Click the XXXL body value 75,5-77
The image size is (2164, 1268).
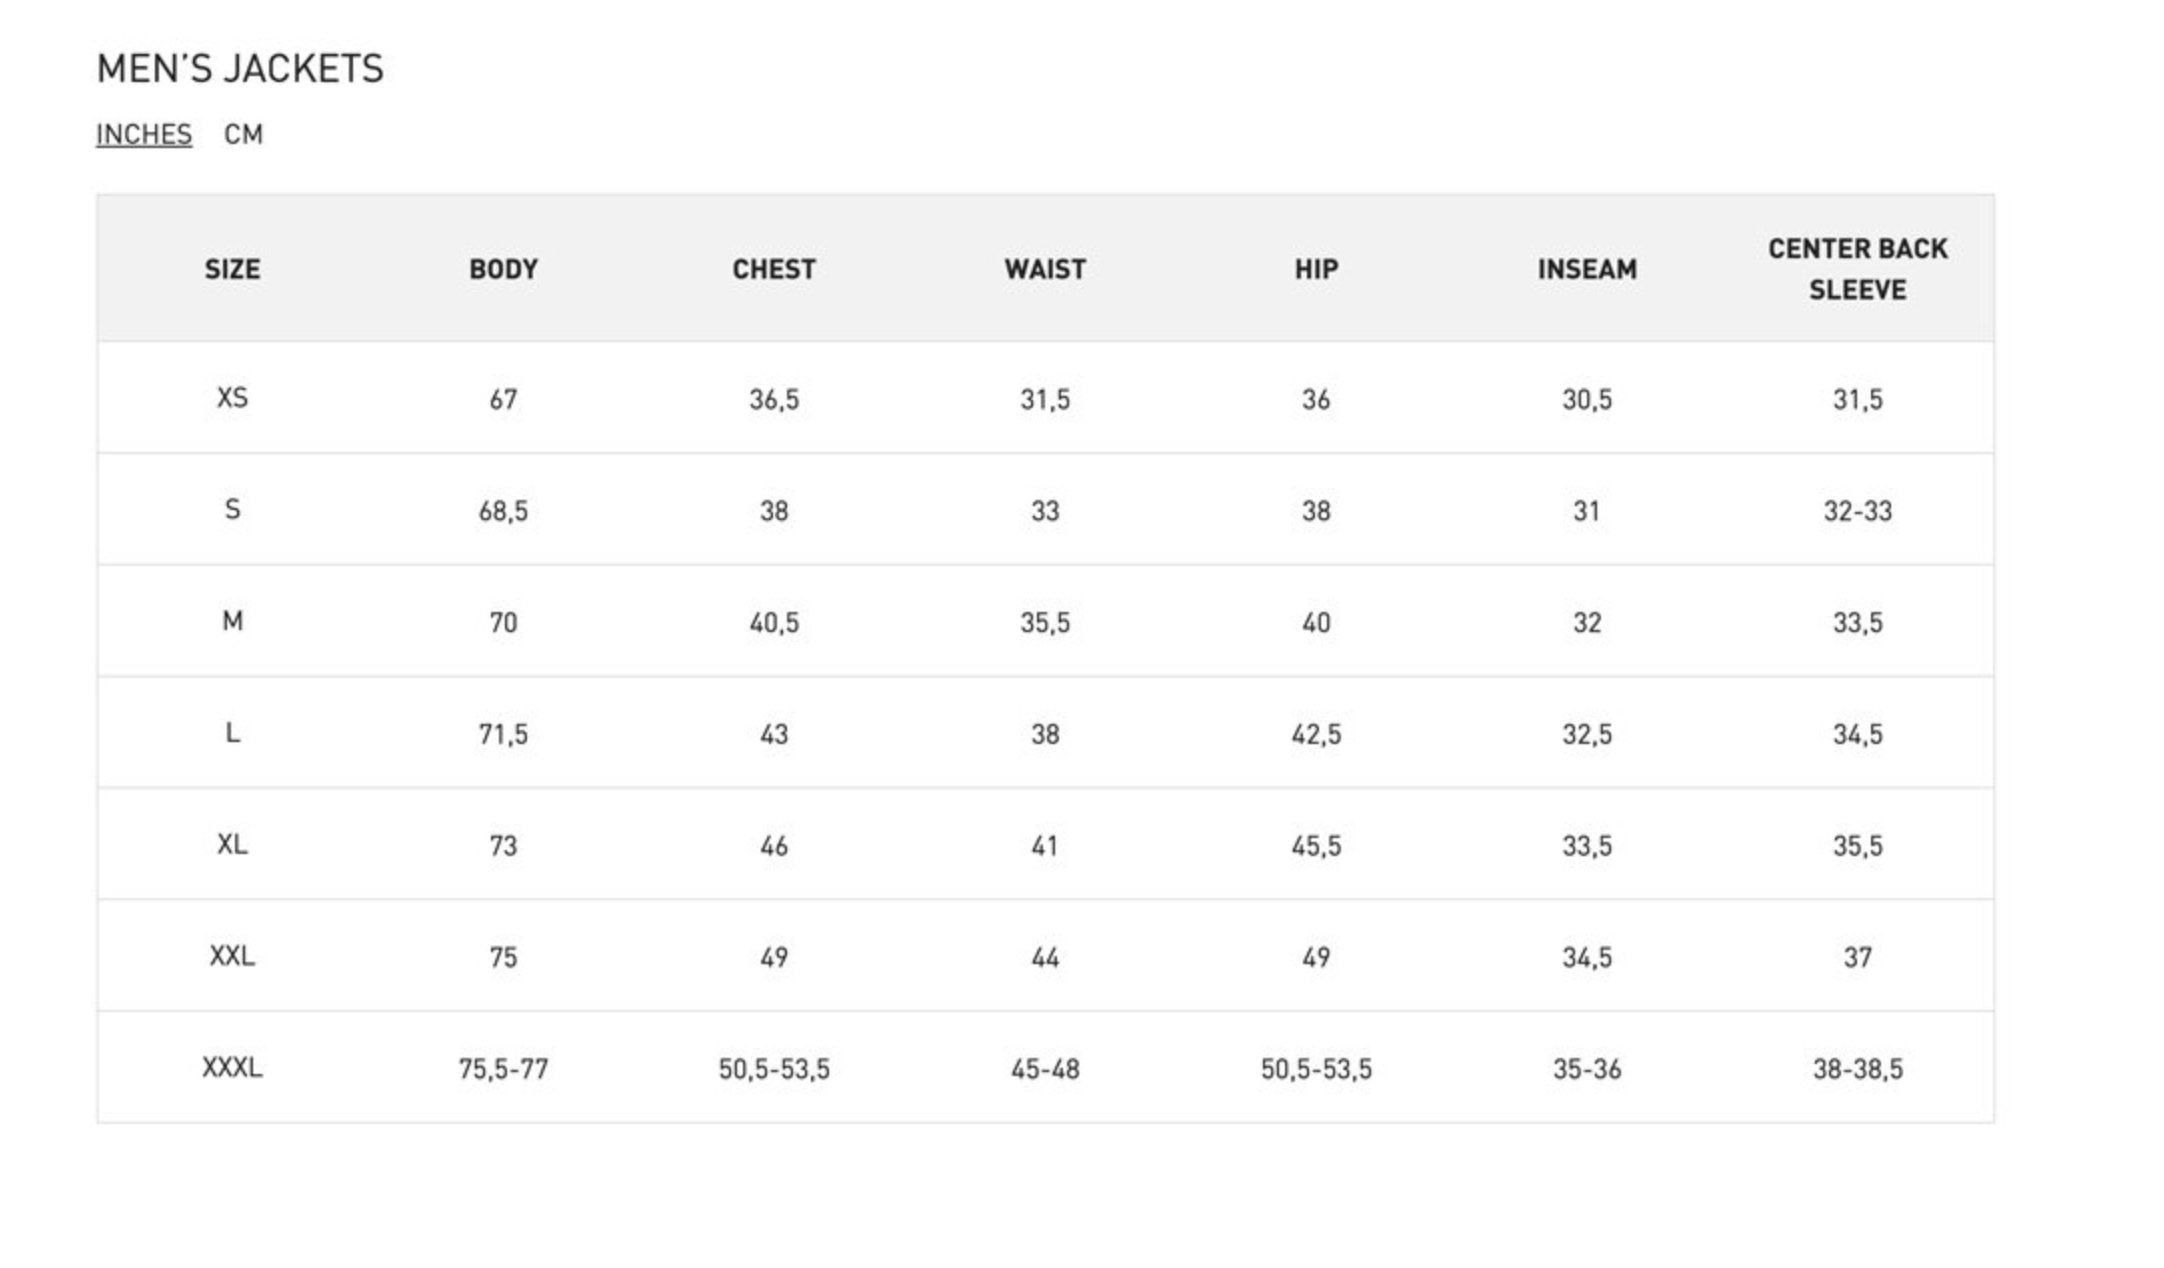503,1069
